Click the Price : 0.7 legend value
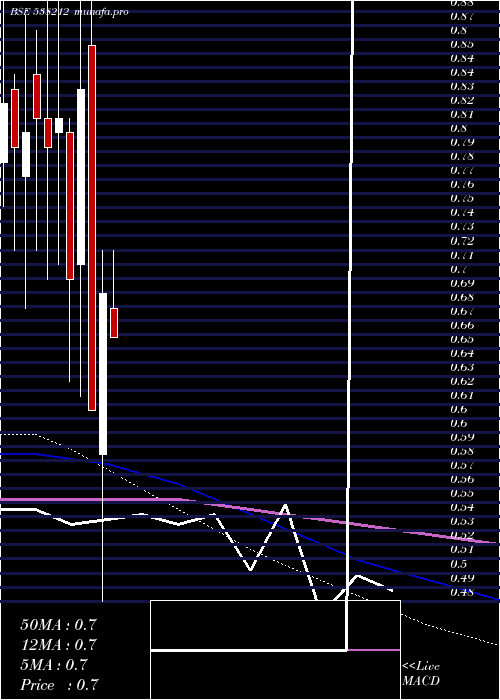The image size is (500, 700). pyautogui.click(x=59, y=685)
